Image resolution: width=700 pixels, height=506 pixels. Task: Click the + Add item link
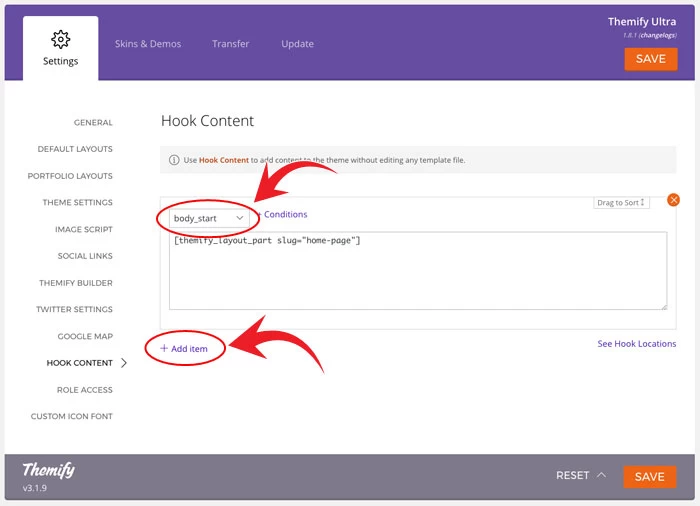click(x=184, y=348)
